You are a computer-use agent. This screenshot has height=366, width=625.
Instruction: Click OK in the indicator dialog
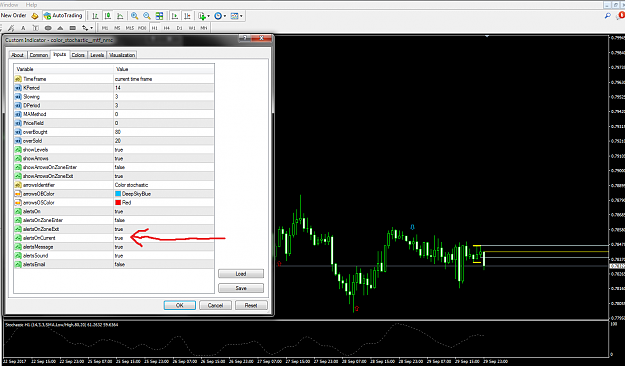tap(180, 305)
